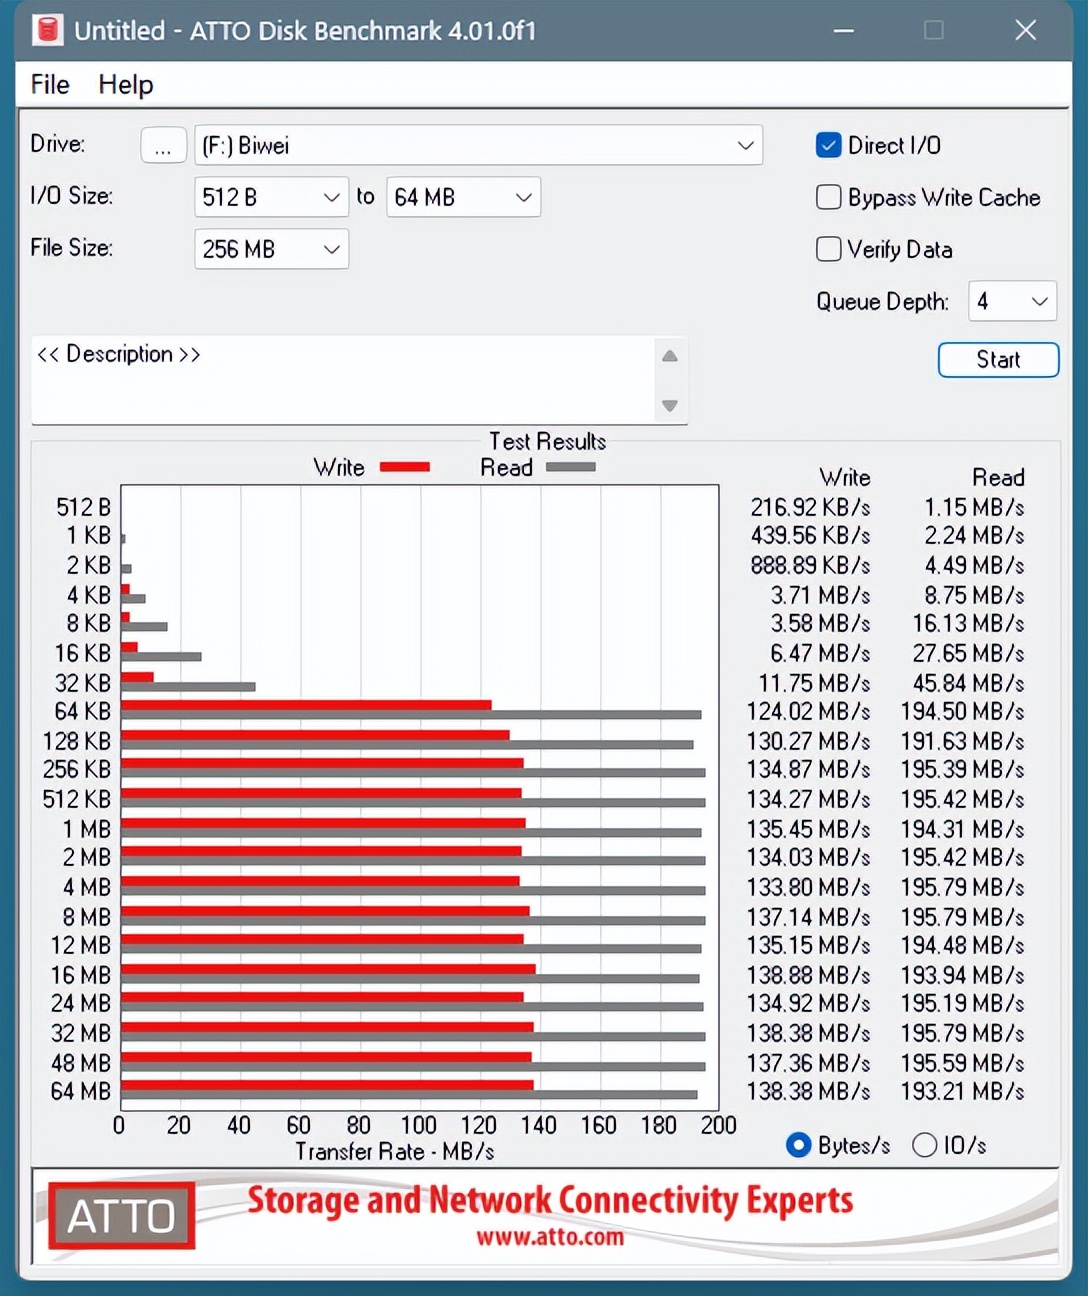1088x1296 pixels.
Task: Select the IO/s radio button
Action: pos(925,1145)
